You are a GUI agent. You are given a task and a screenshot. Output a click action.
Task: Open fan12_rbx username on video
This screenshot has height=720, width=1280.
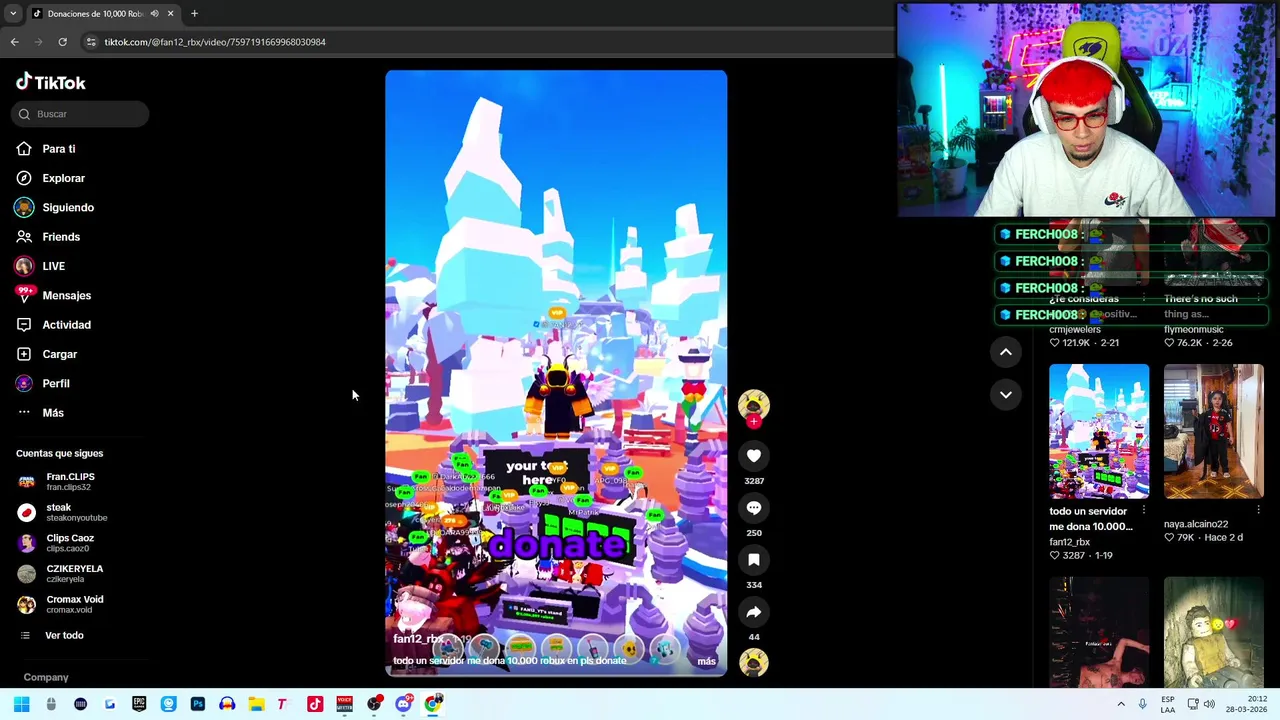pos(418,639)
